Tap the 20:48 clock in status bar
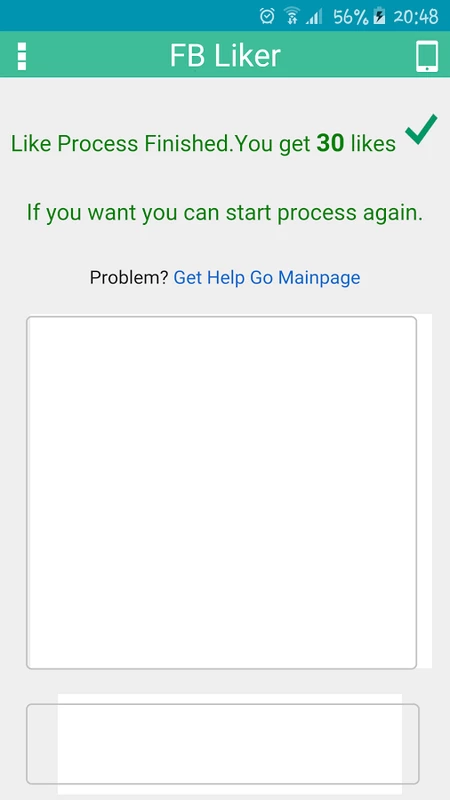This screenshot has width=450, height=800. [x=416, y=17]
